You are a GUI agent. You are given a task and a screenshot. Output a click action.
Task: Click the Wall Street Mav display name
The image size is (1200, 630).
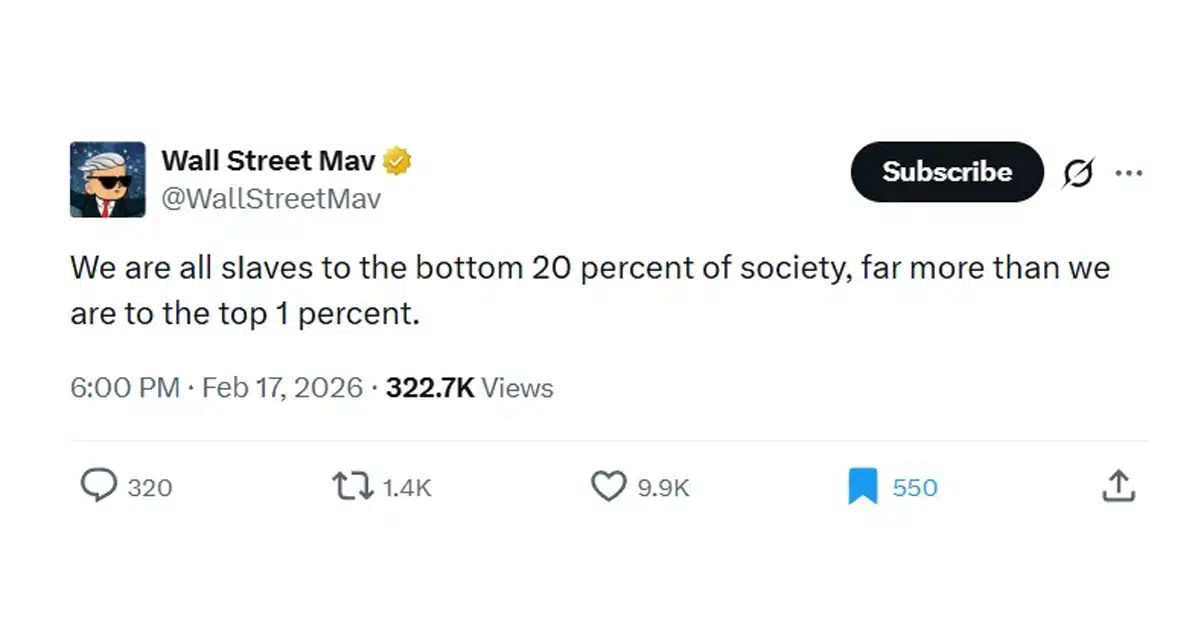[x=269, y=160]
